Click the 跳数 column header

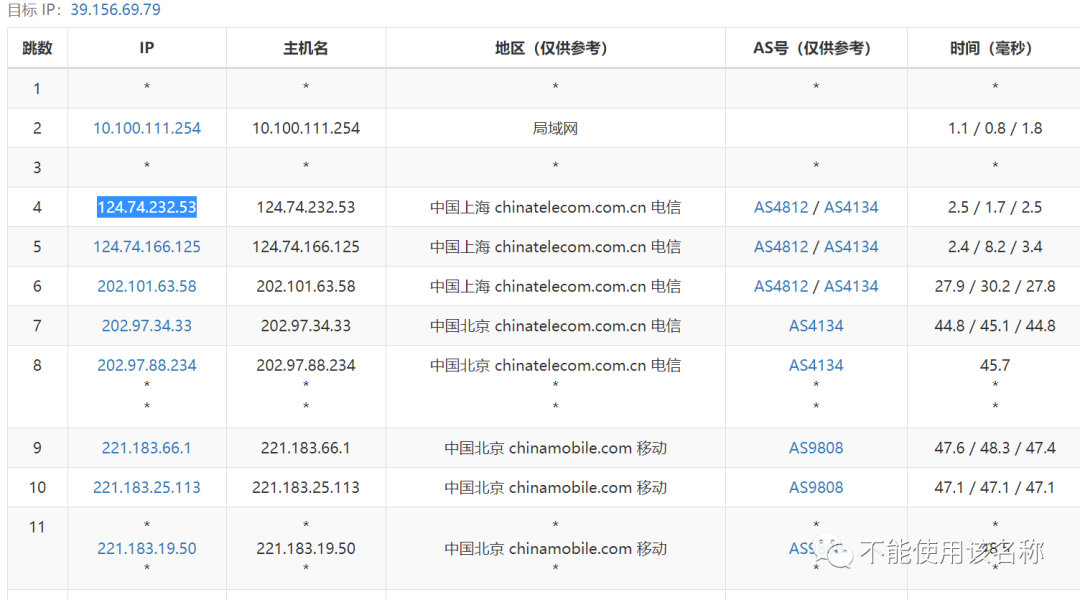click(x=37, y=48)
